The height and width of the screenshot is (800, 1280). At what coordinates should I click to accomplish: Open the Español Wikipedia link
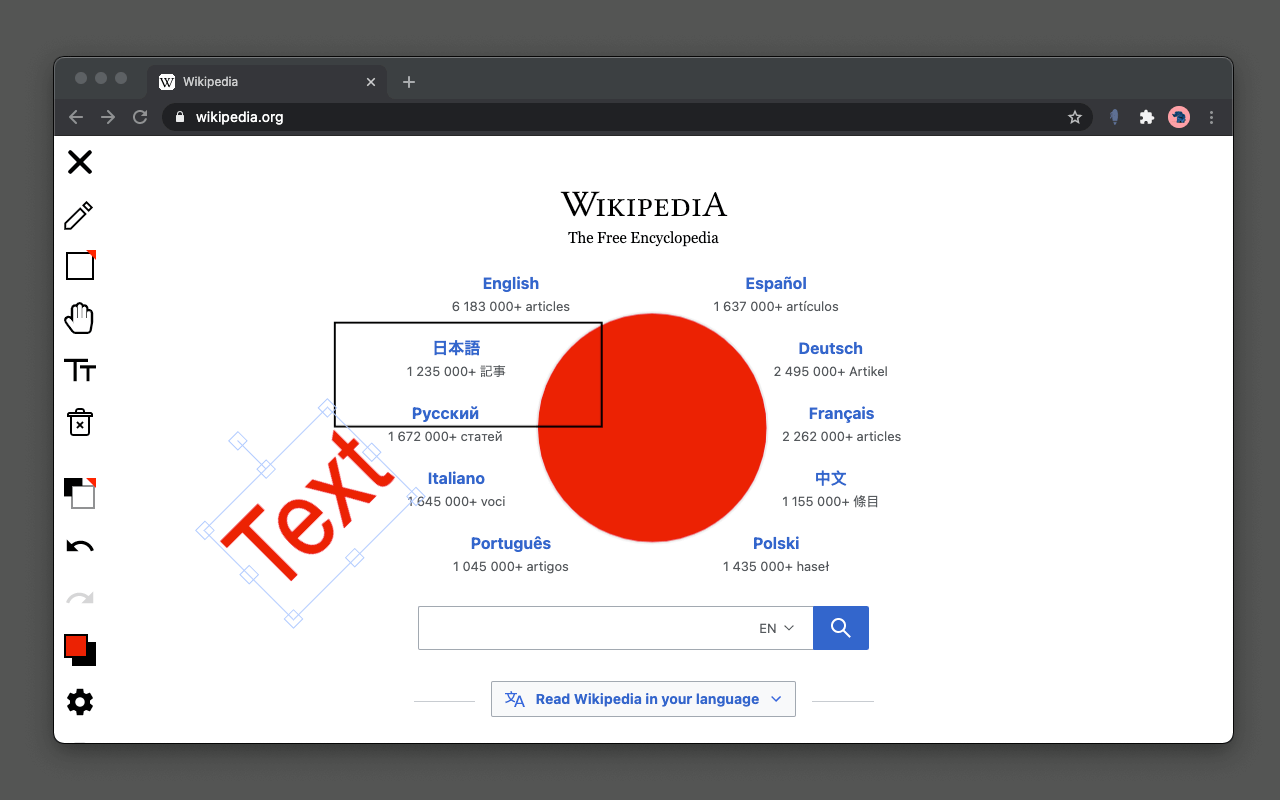[x=776, y=284]
